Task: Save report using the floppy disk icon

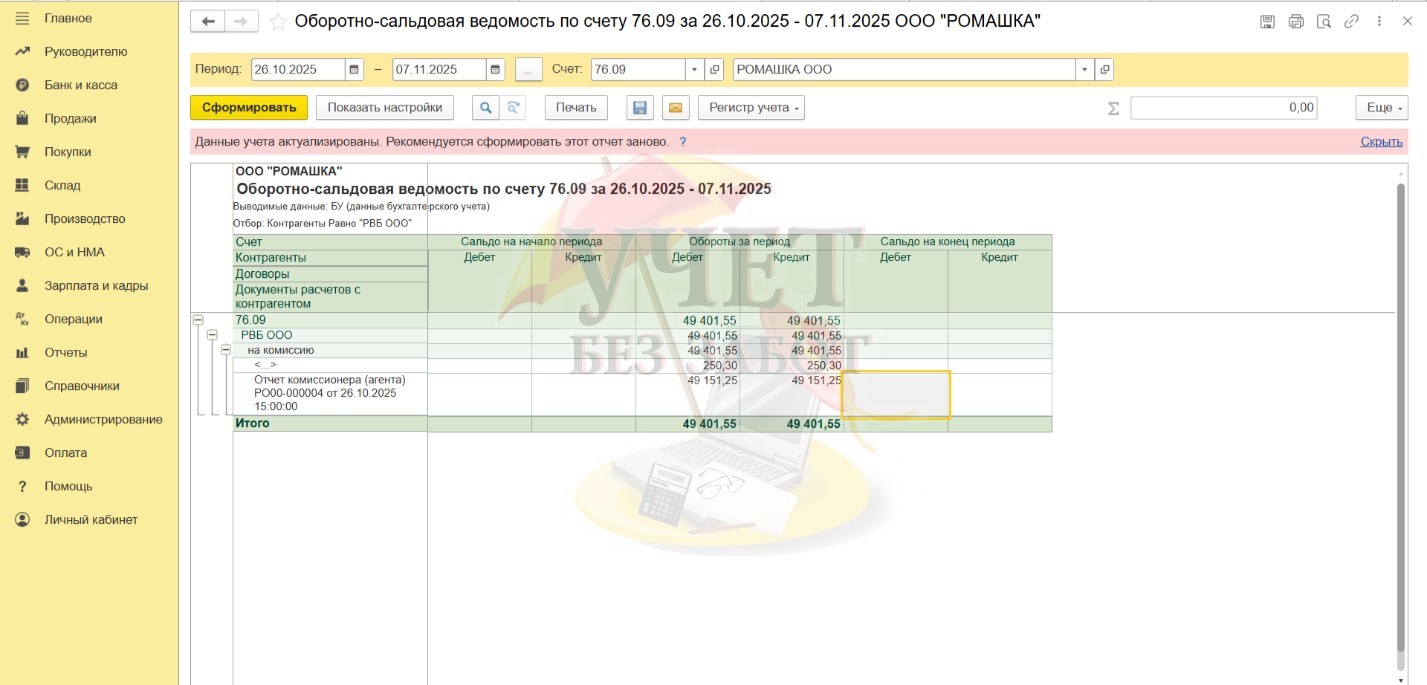Action: point(639,108)
